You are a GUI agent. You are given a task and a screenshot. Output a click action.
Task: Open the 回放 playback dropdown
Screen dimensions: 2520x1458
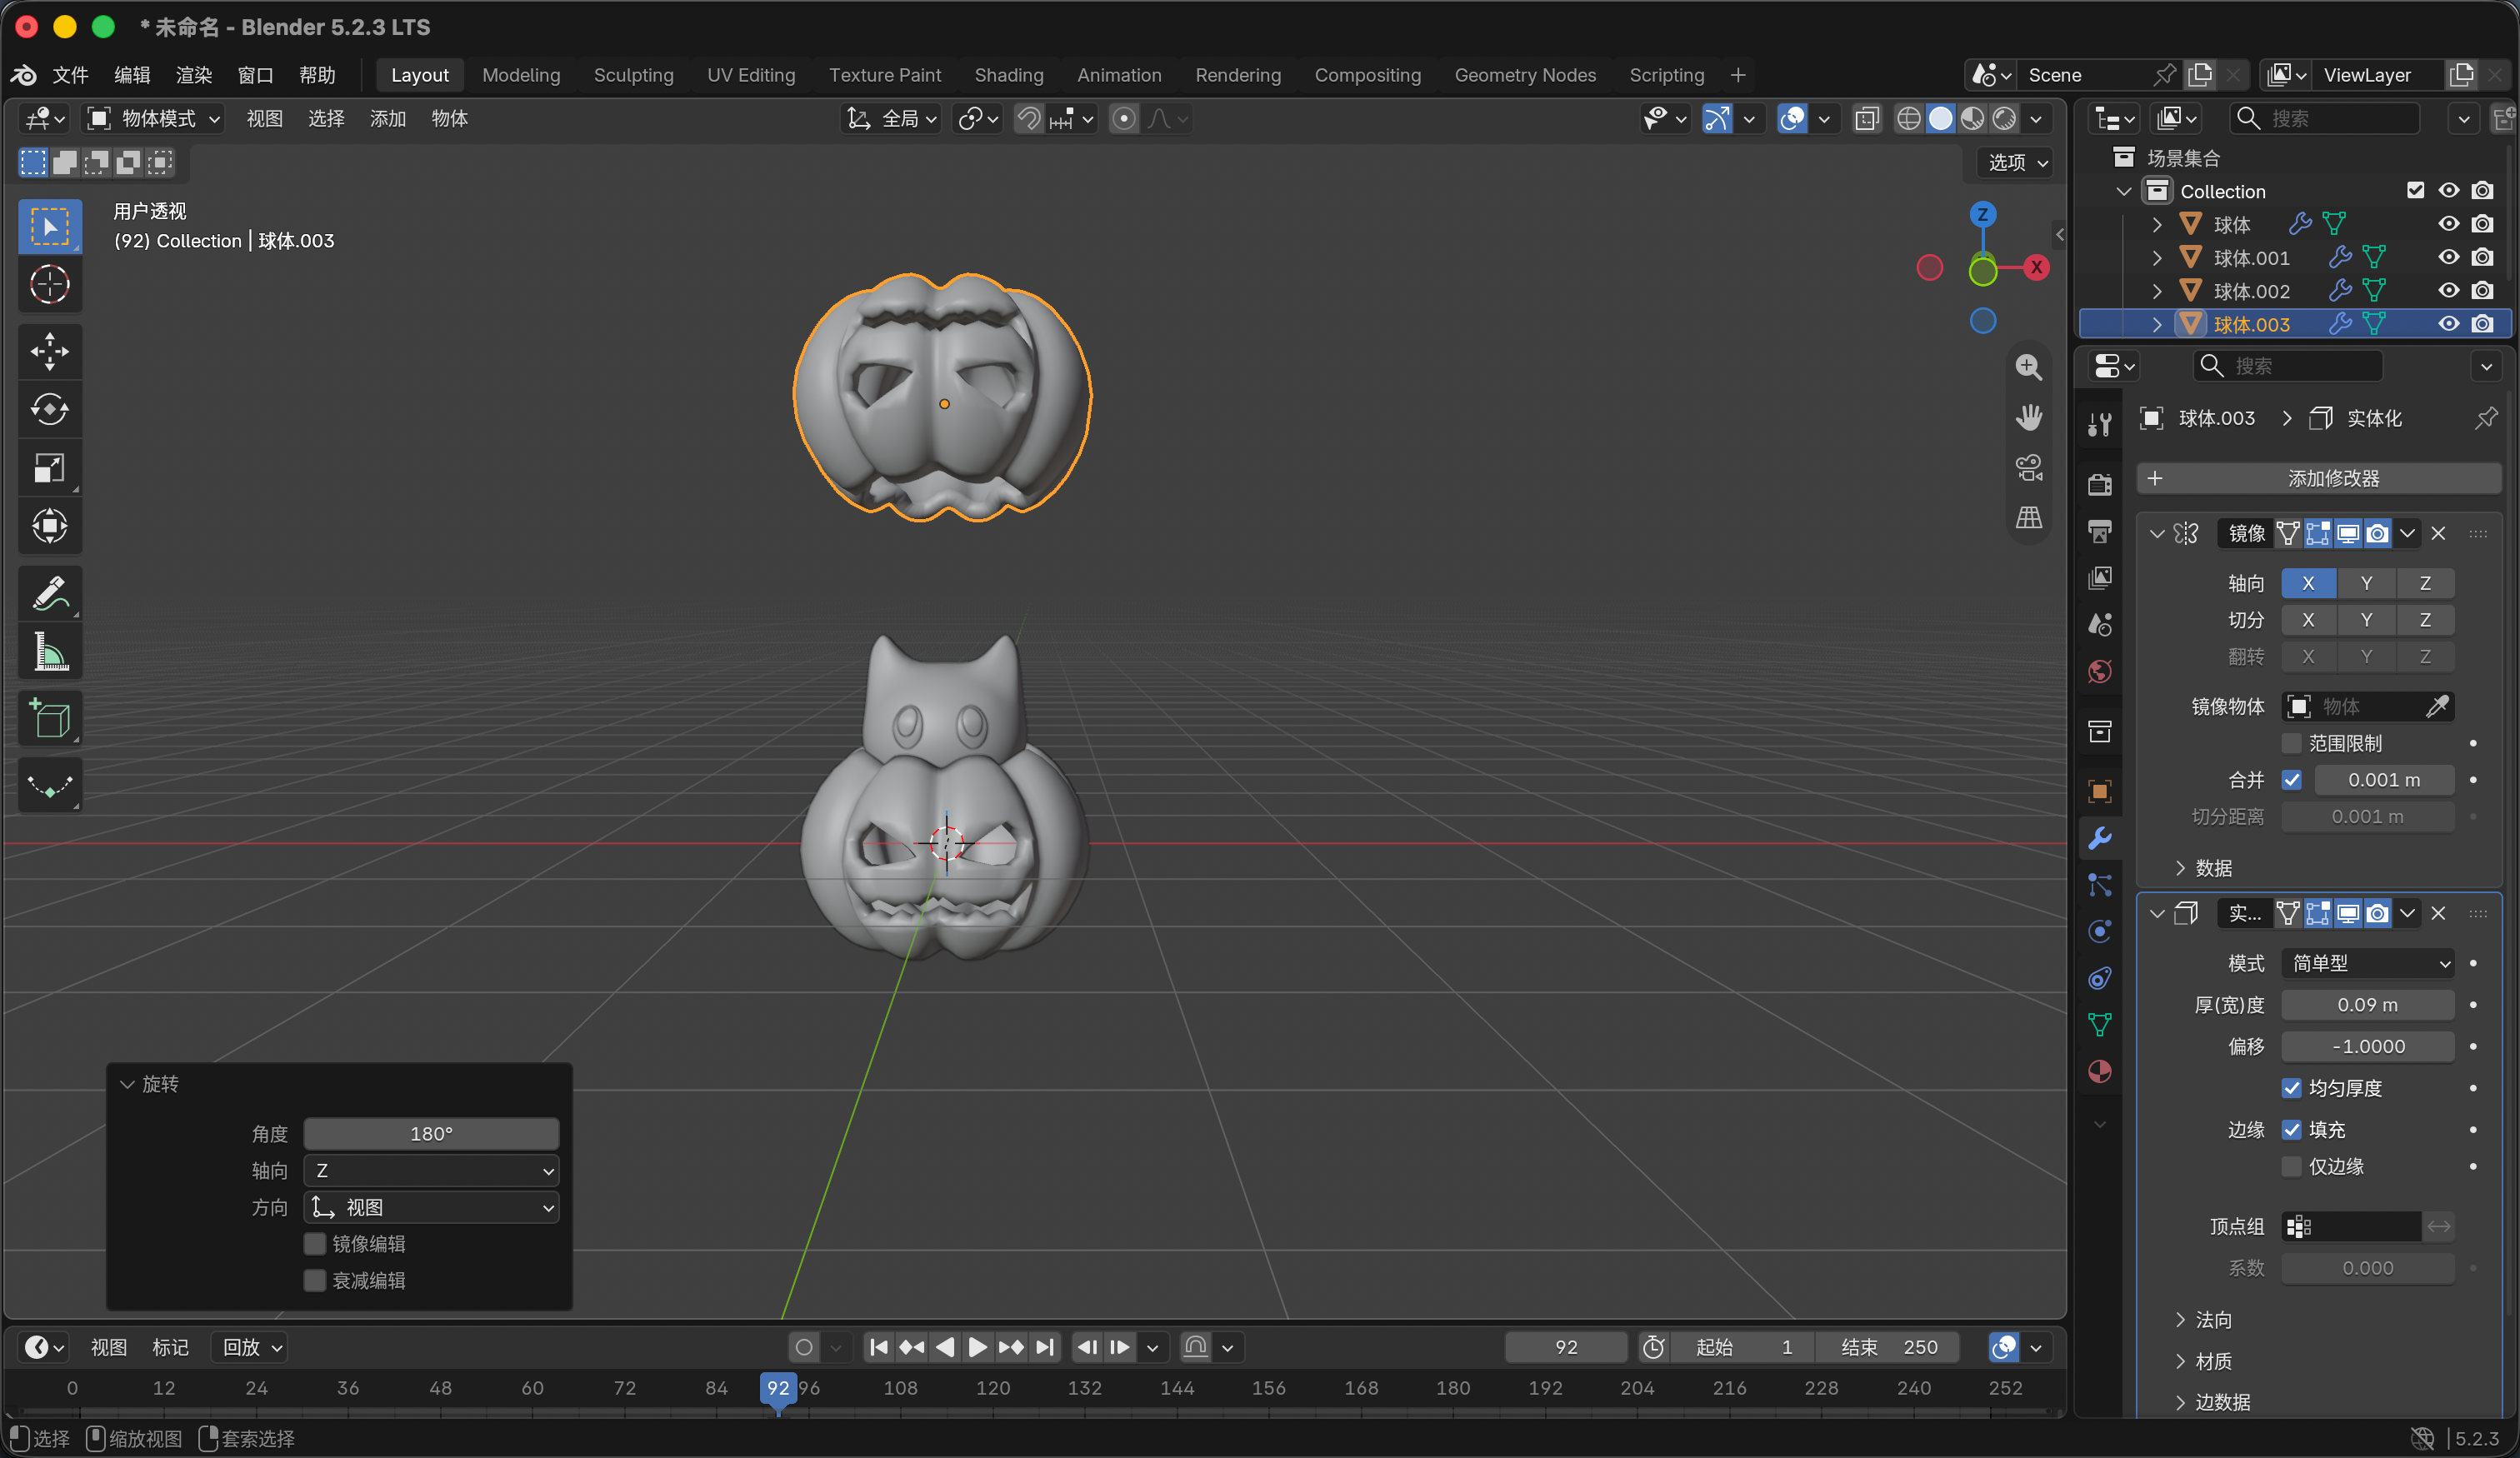(x=250, y=1347)
